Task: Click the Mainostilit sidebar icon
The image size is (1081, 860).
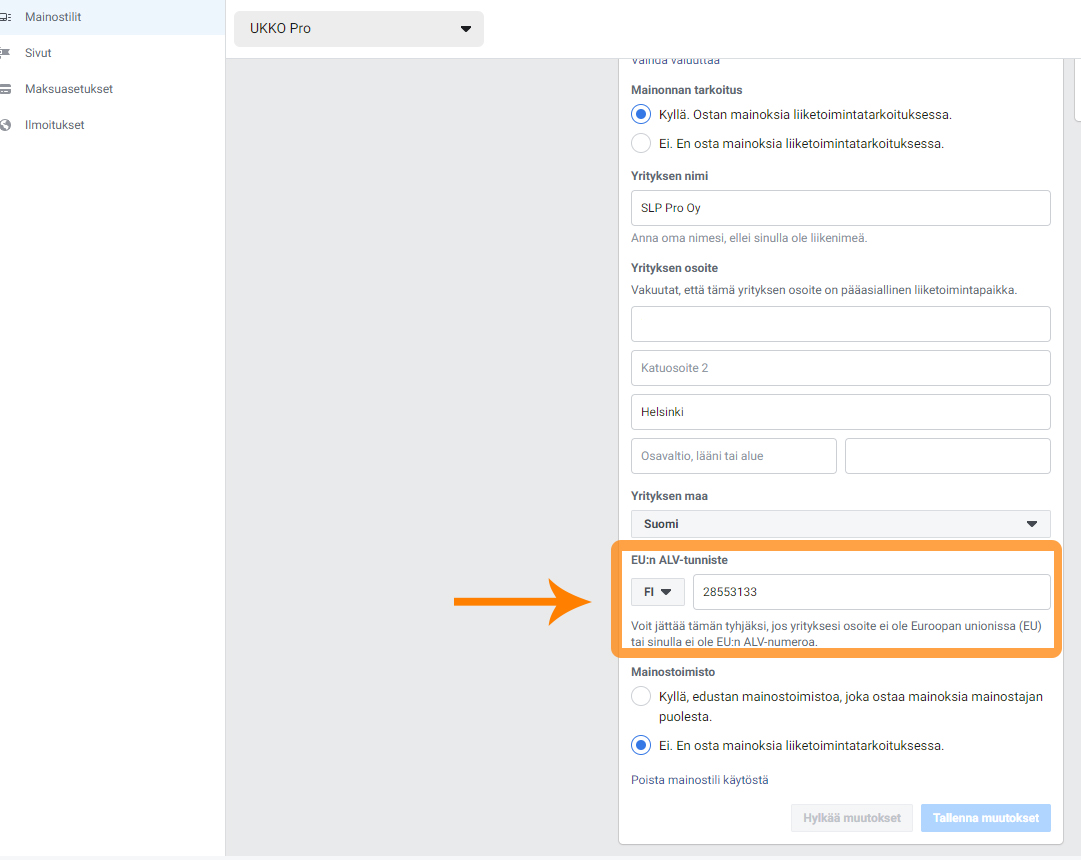Action: tap(6, 17)
